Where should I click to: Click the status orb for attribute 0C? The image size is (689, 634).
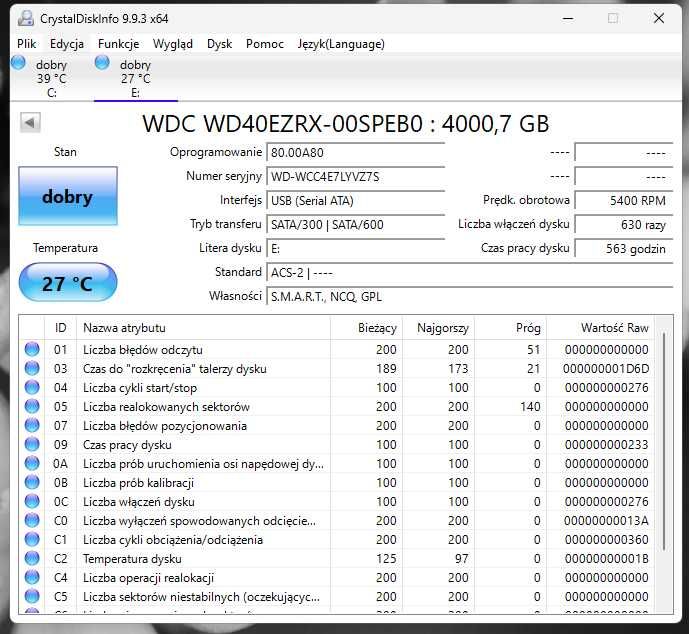tap(32, 501)
